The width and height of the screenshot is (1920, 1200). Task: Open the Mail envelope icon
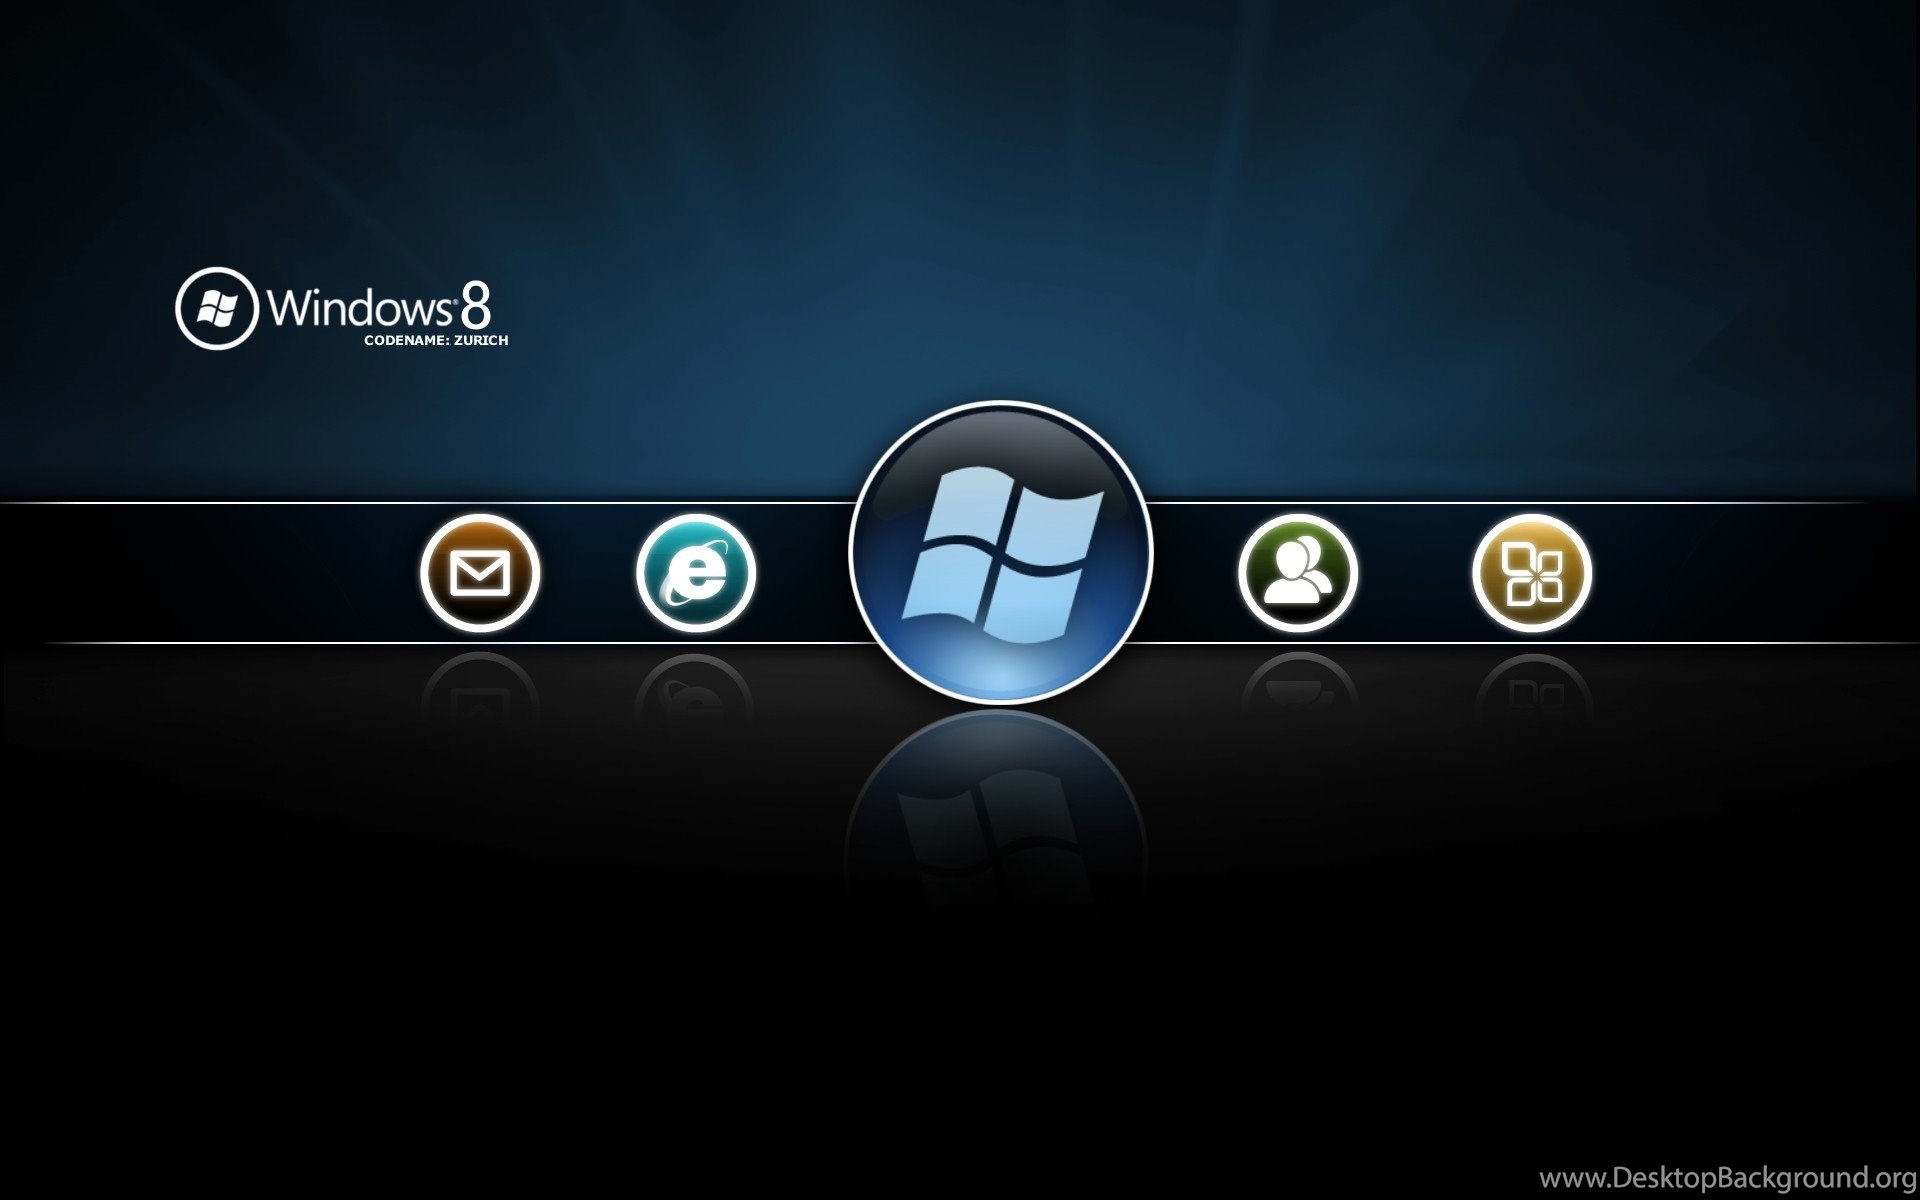click(x=480, y=573)
